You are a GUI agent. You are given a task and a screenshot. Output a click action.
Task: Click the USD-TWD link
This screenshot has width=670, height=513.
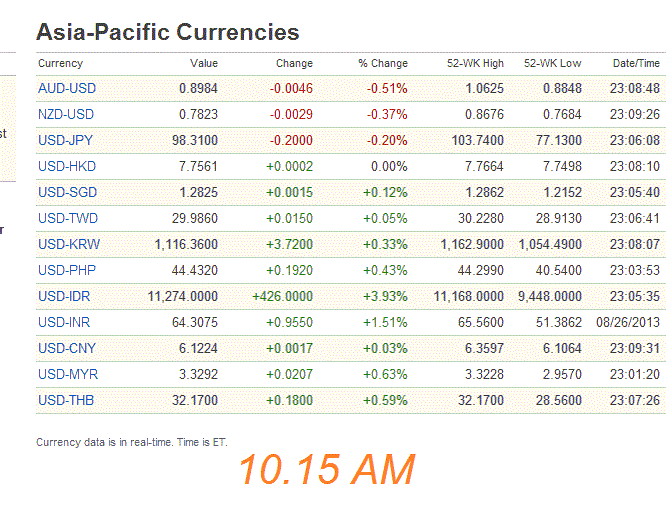click(67, 218)
